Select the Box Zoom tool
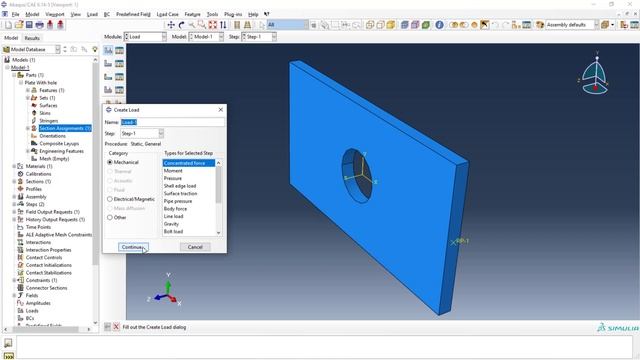This screenshot has height=360, width=640. coord(202,25)
